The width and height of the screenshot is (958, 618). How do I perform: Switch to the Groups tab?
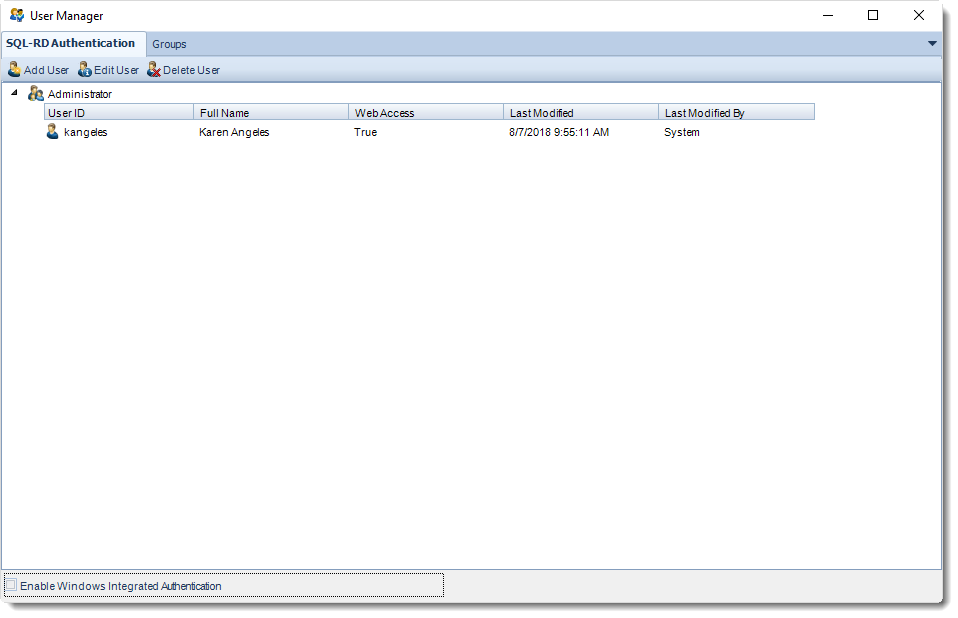pos(169,44)
